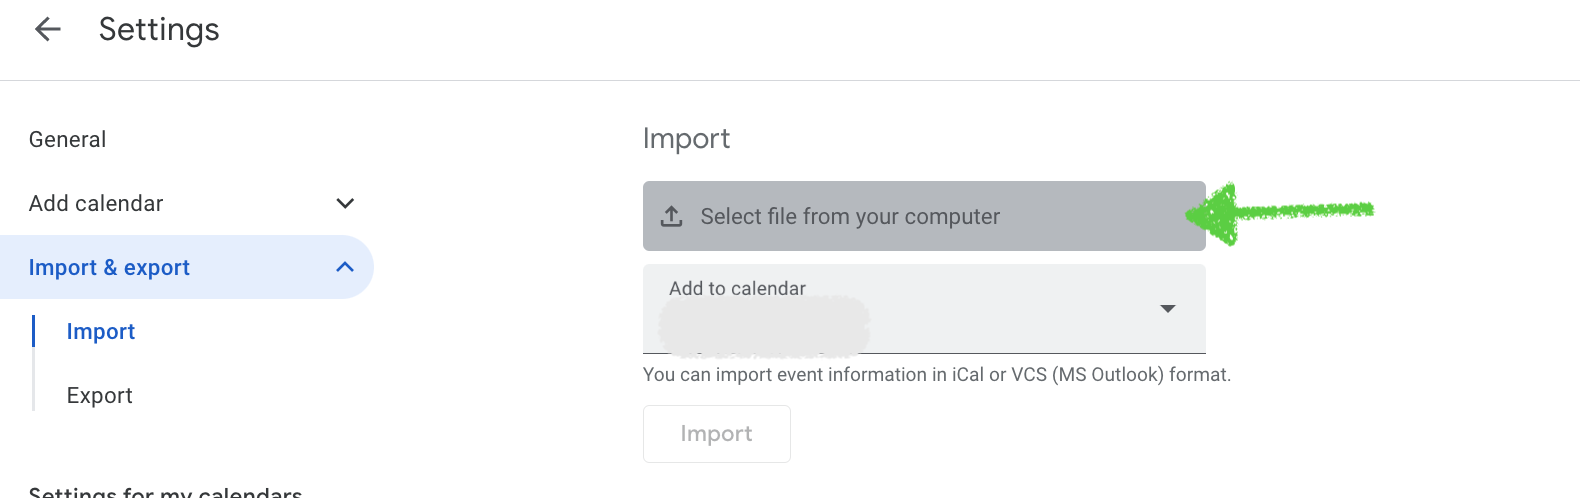Viewport: 1580px width, 498px height.
Task: Click the iCal or VCS format help text
Action: tap(937, 375)
